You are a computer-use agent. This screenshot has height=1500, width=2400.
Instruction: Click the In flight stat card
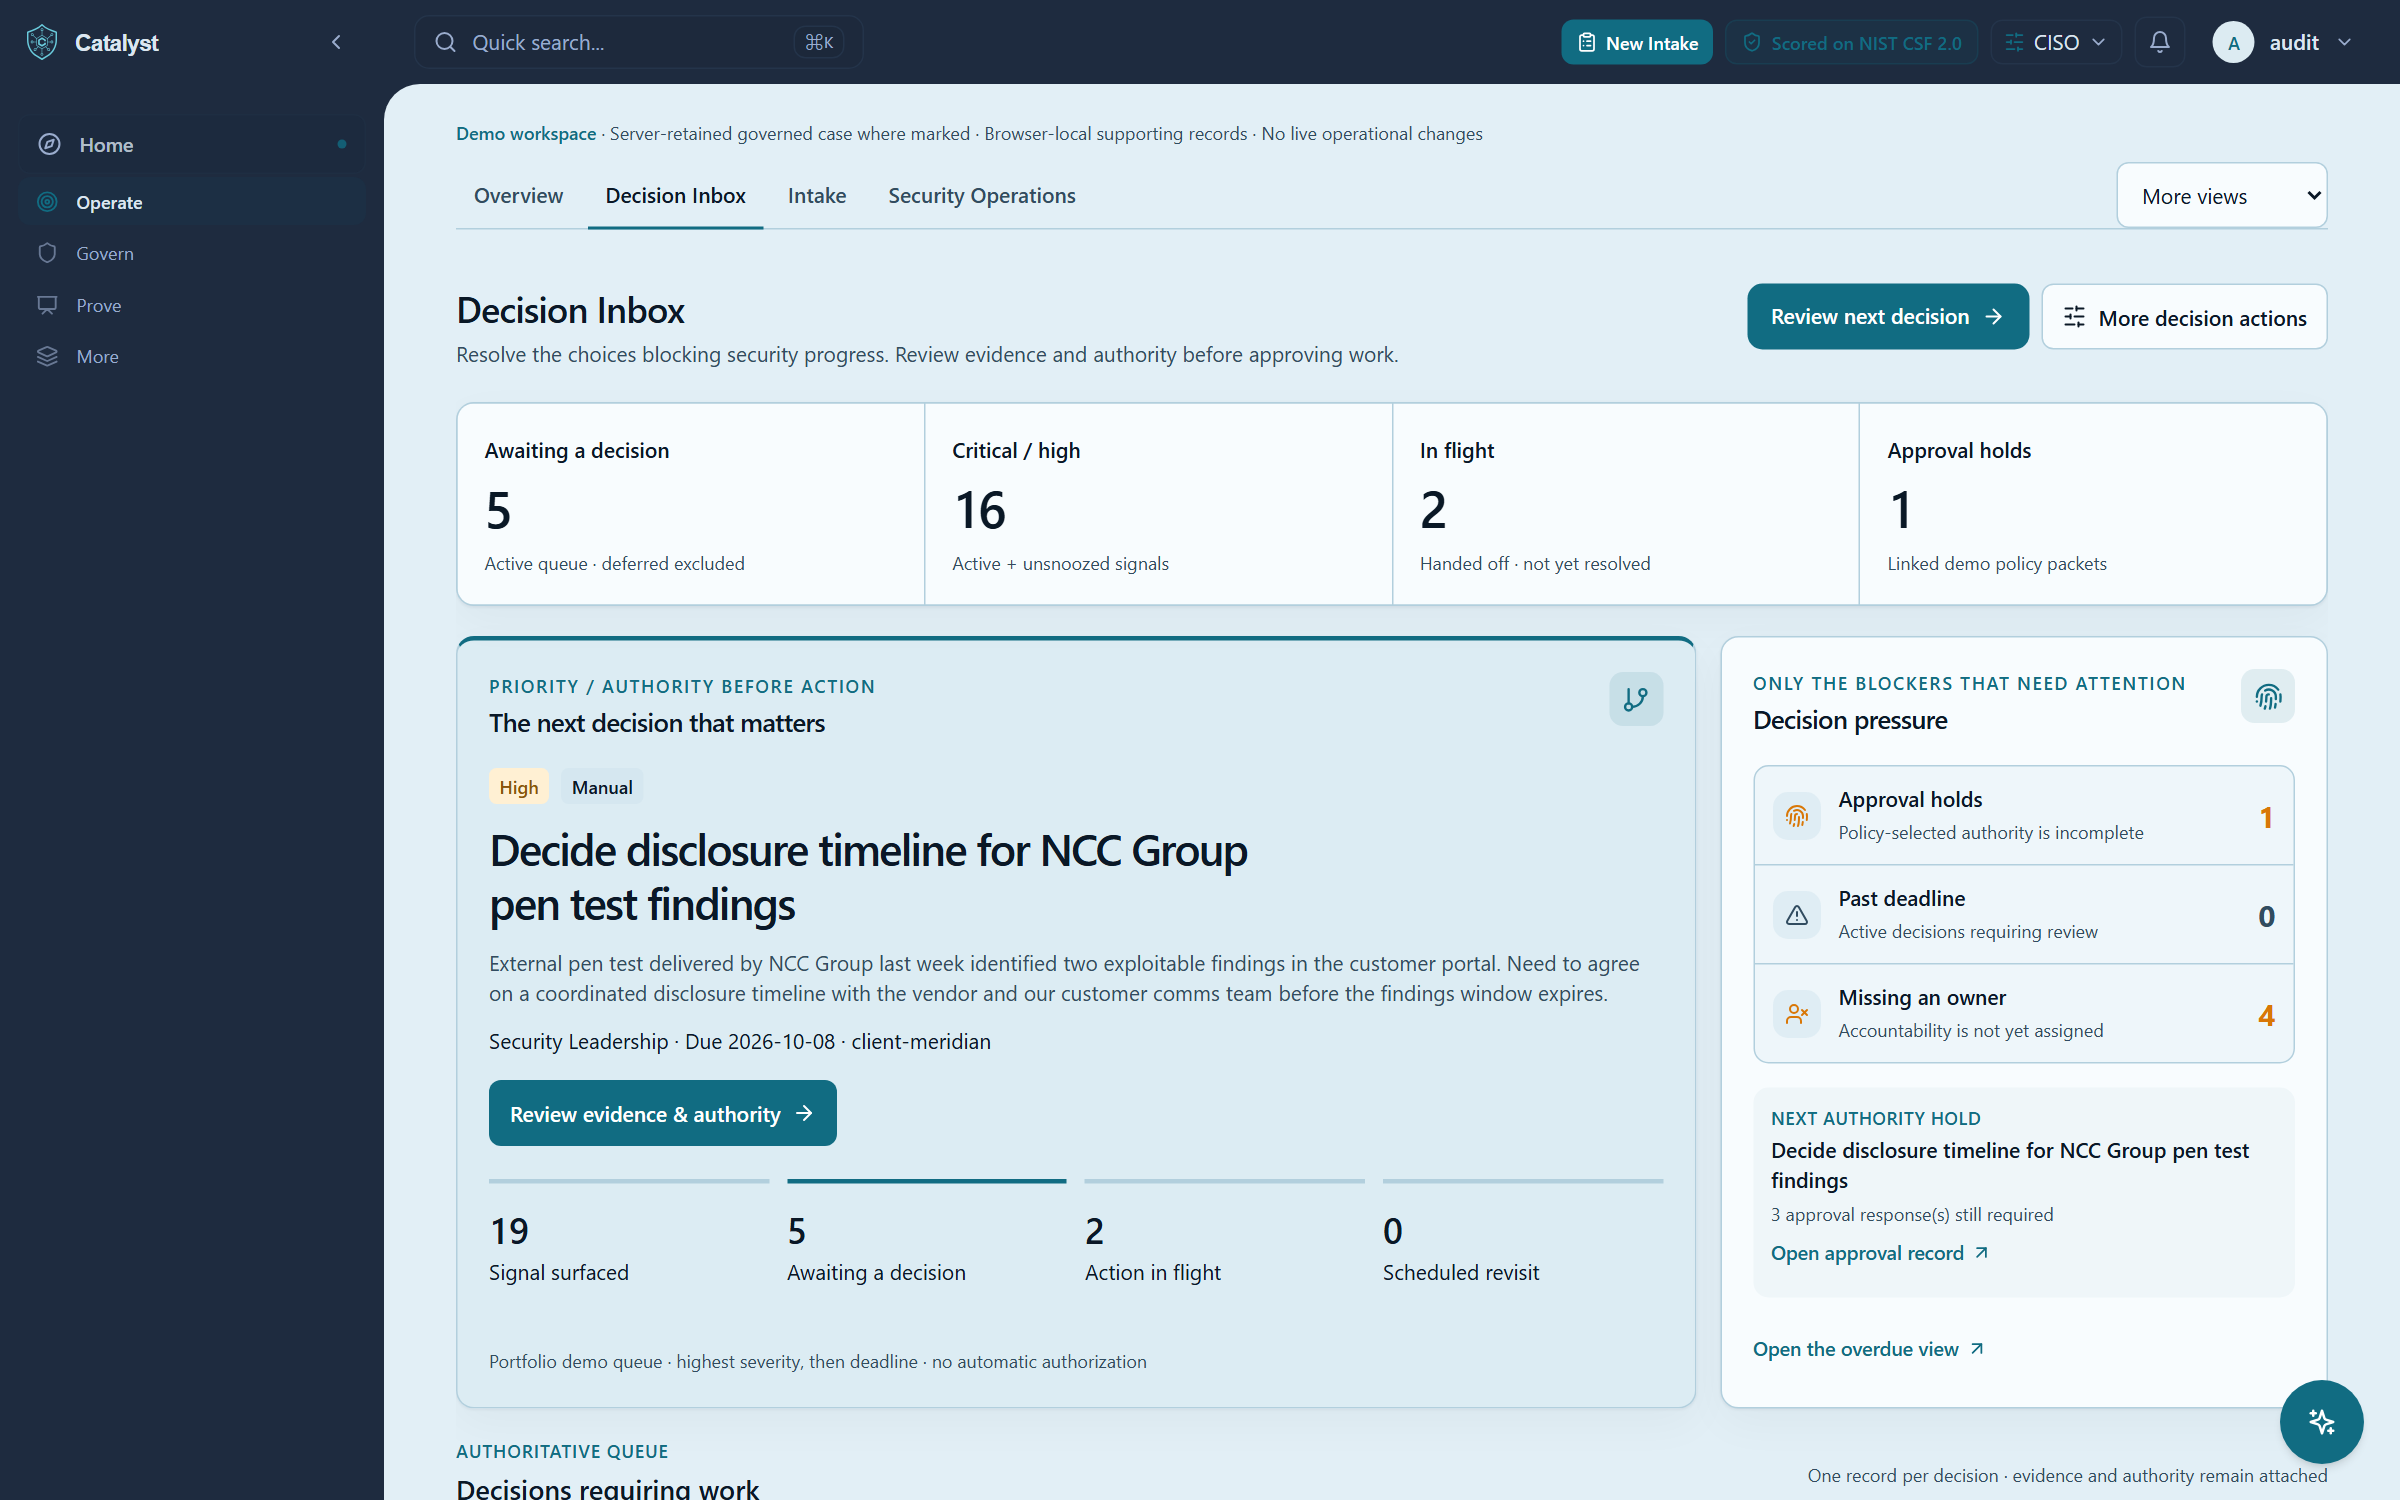1625,504
